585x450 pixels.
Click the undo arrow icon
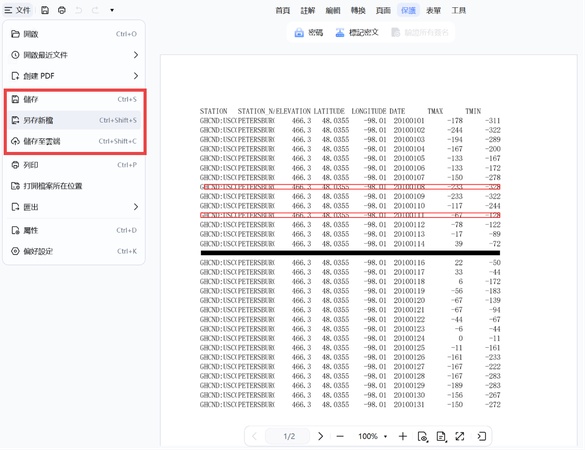[79, 10]
